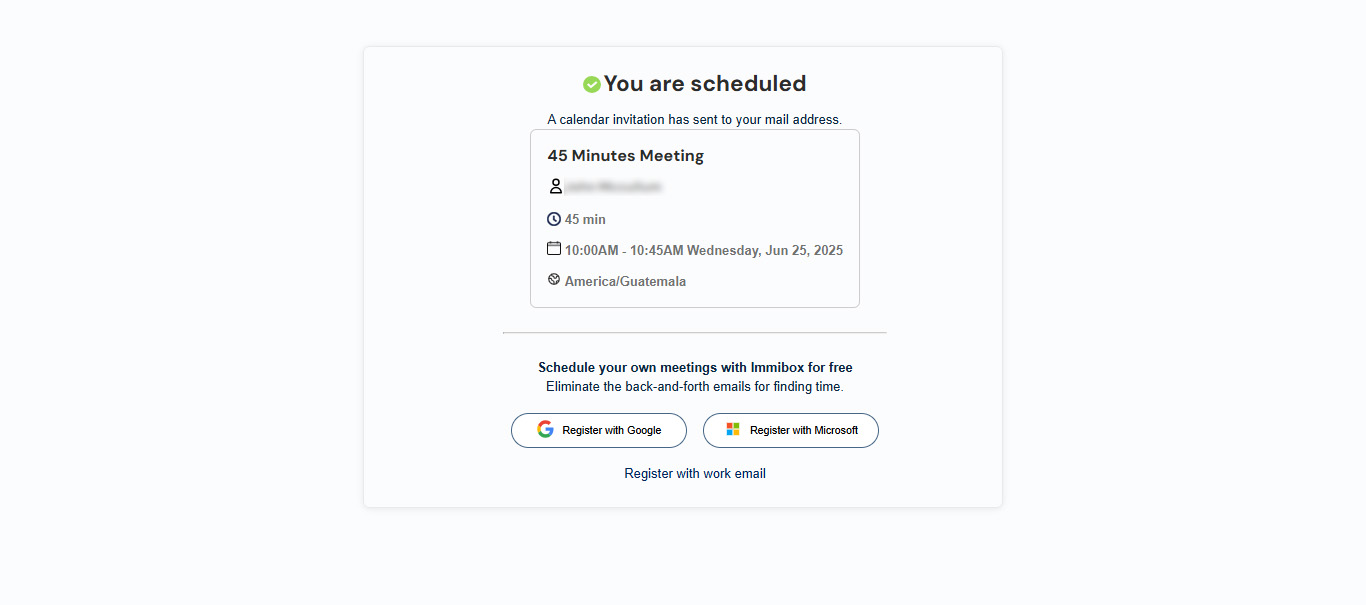Click the green scheduled checkmark icon
The height and width of the screenshot is (605, 1366).
click(x=592, y=84)
